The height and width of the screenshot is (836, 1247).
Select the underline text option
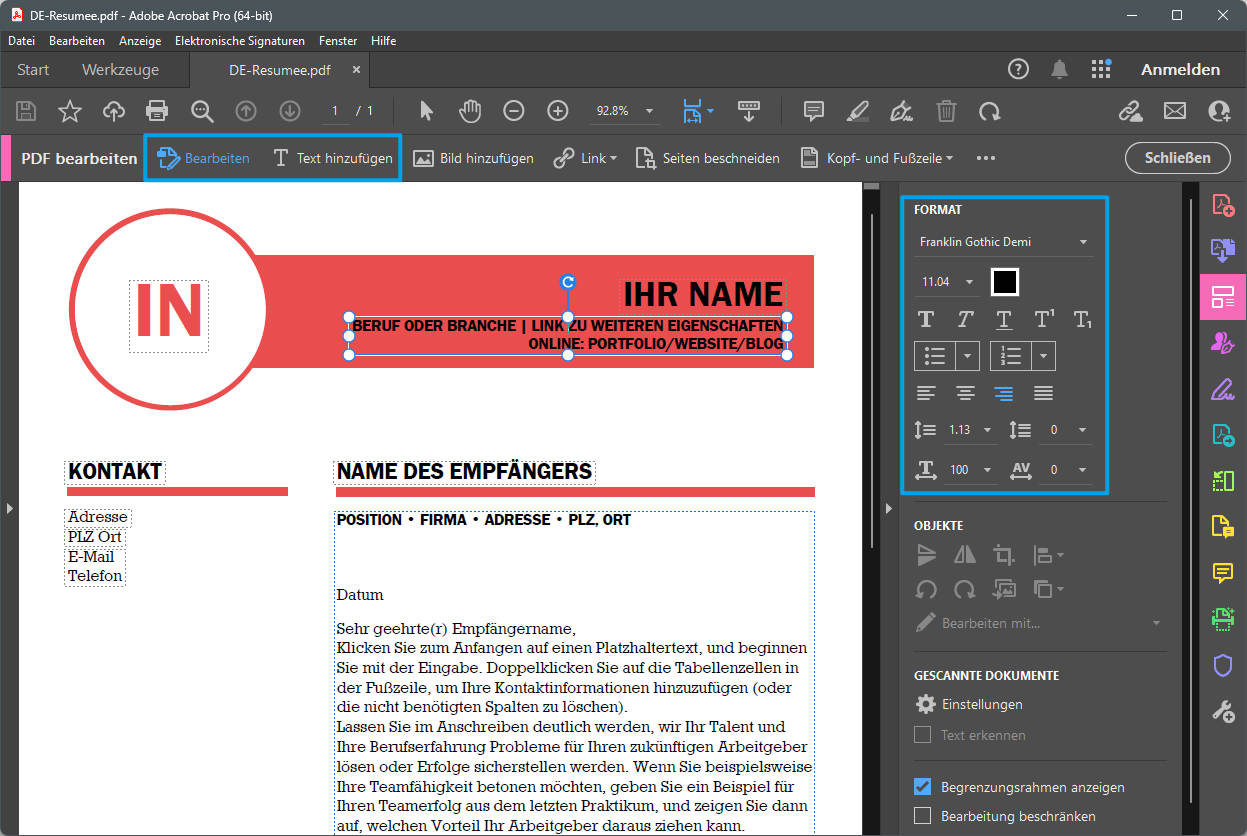[x=1003, y=319]
